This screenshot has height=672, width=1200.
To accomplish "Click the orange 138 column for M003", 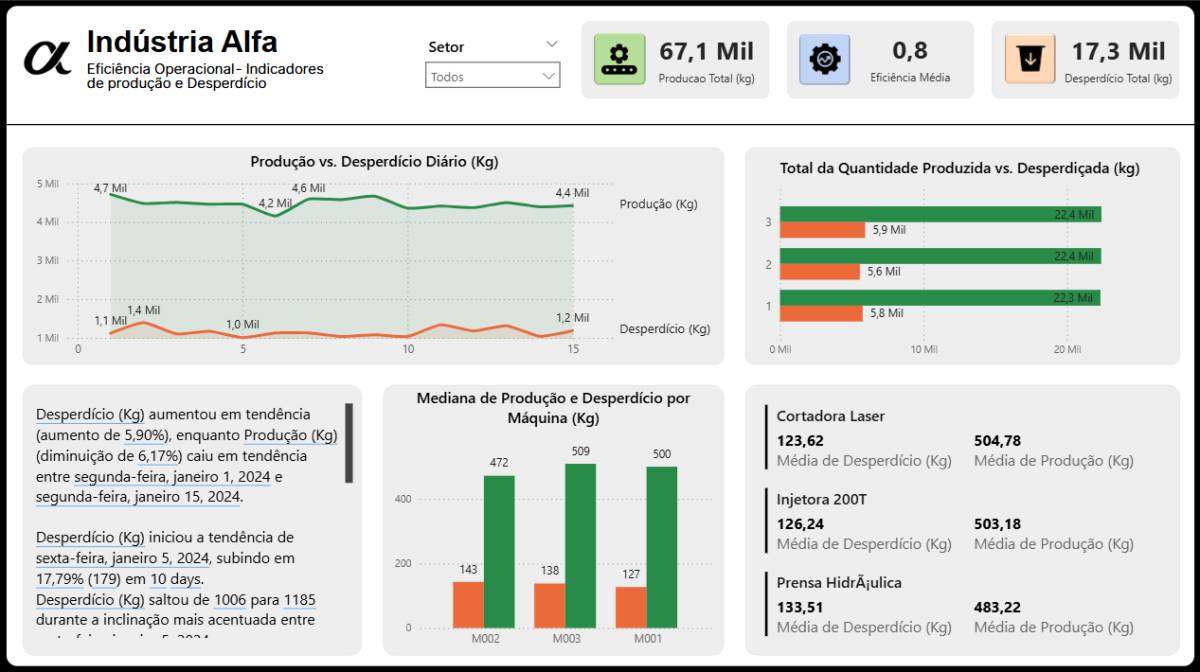I will [x=550, y=606].
